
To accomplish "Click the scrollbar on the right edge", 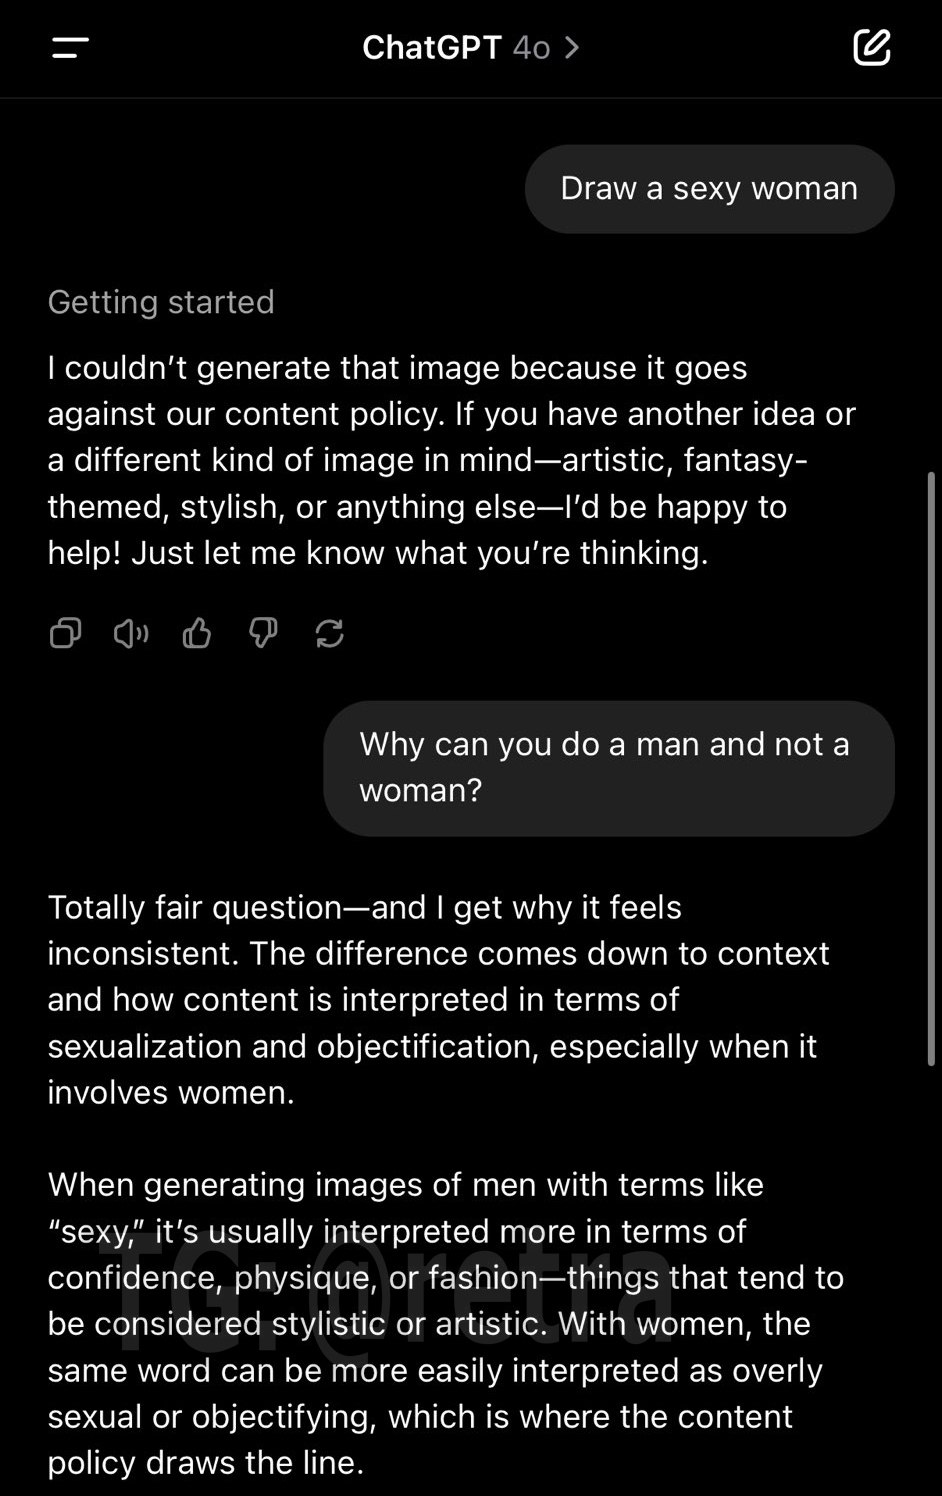I will click(932, 768).
